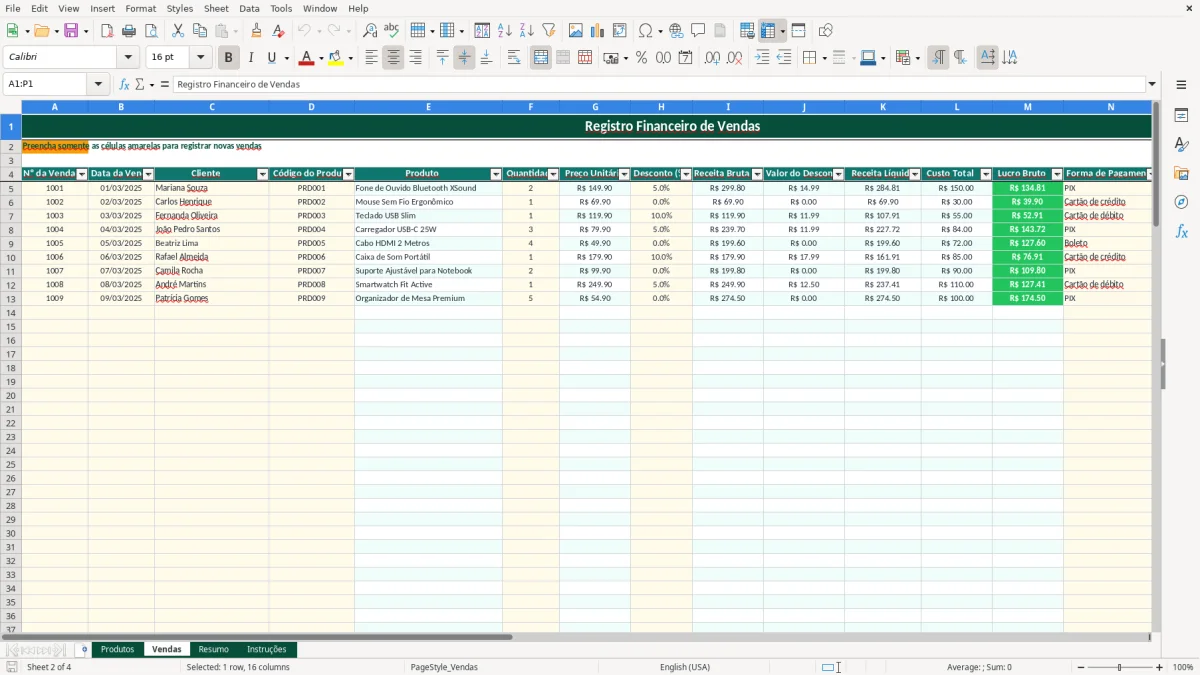
Task: Click the Cut scissors icon
Action: click(x=178, y=31)
